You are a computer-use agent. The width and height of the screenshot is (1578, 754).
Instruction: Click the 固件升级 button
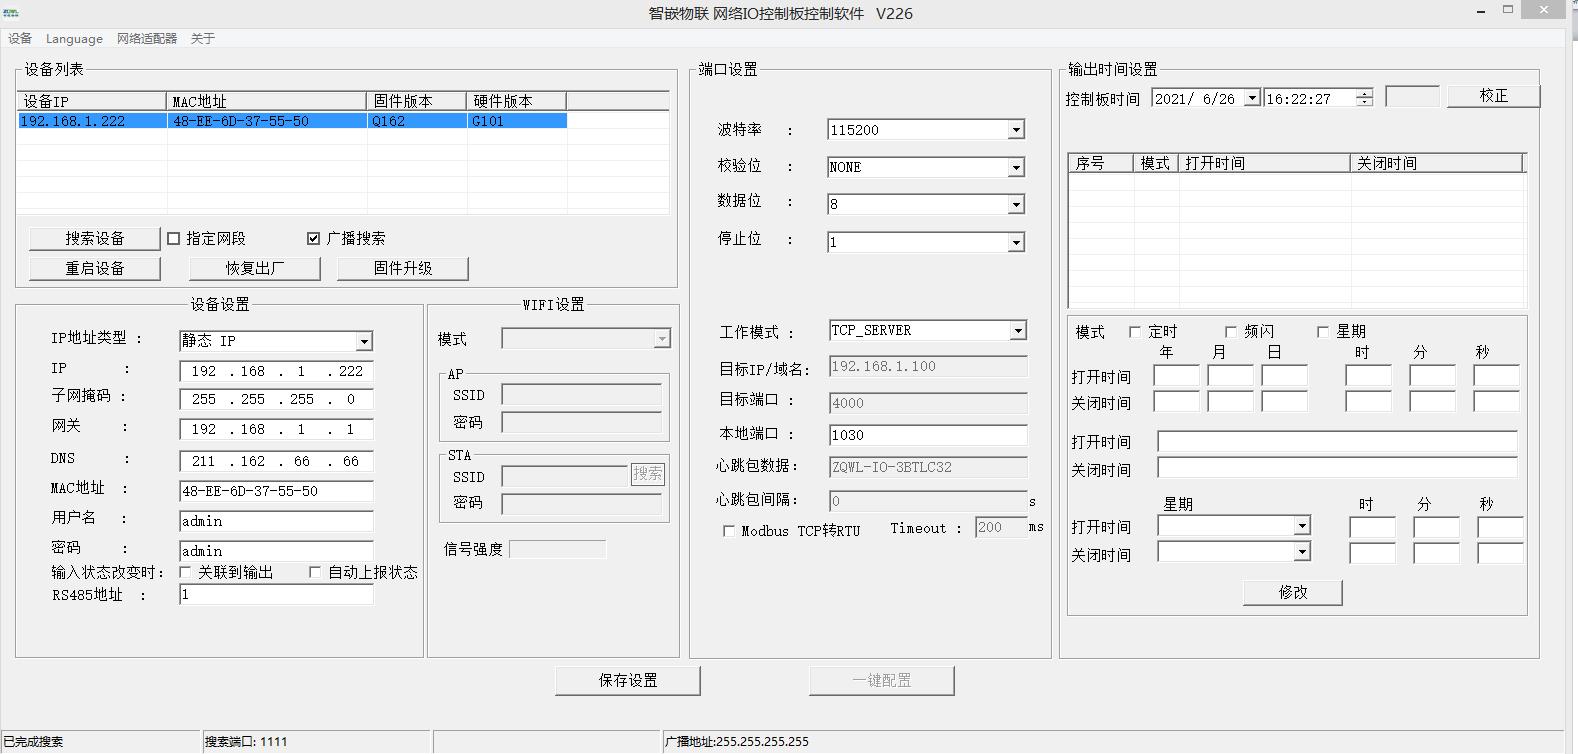[x=403, y=268]
